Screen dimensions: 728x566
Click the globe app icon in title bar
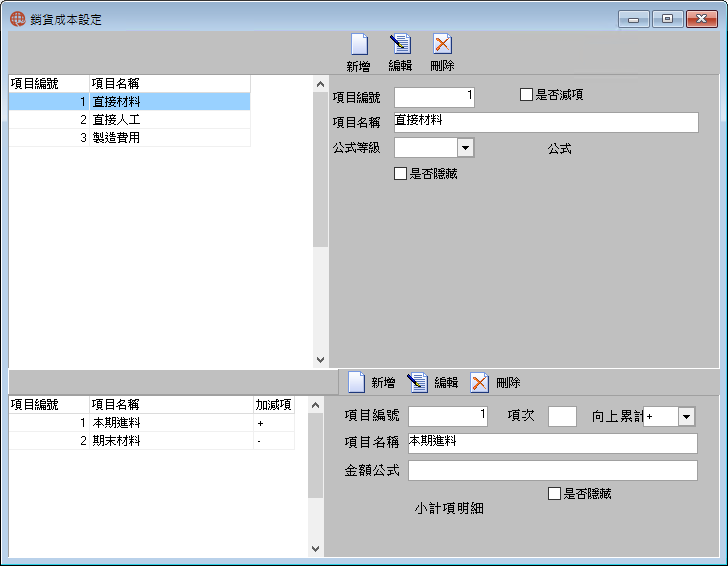pos(17,19)
